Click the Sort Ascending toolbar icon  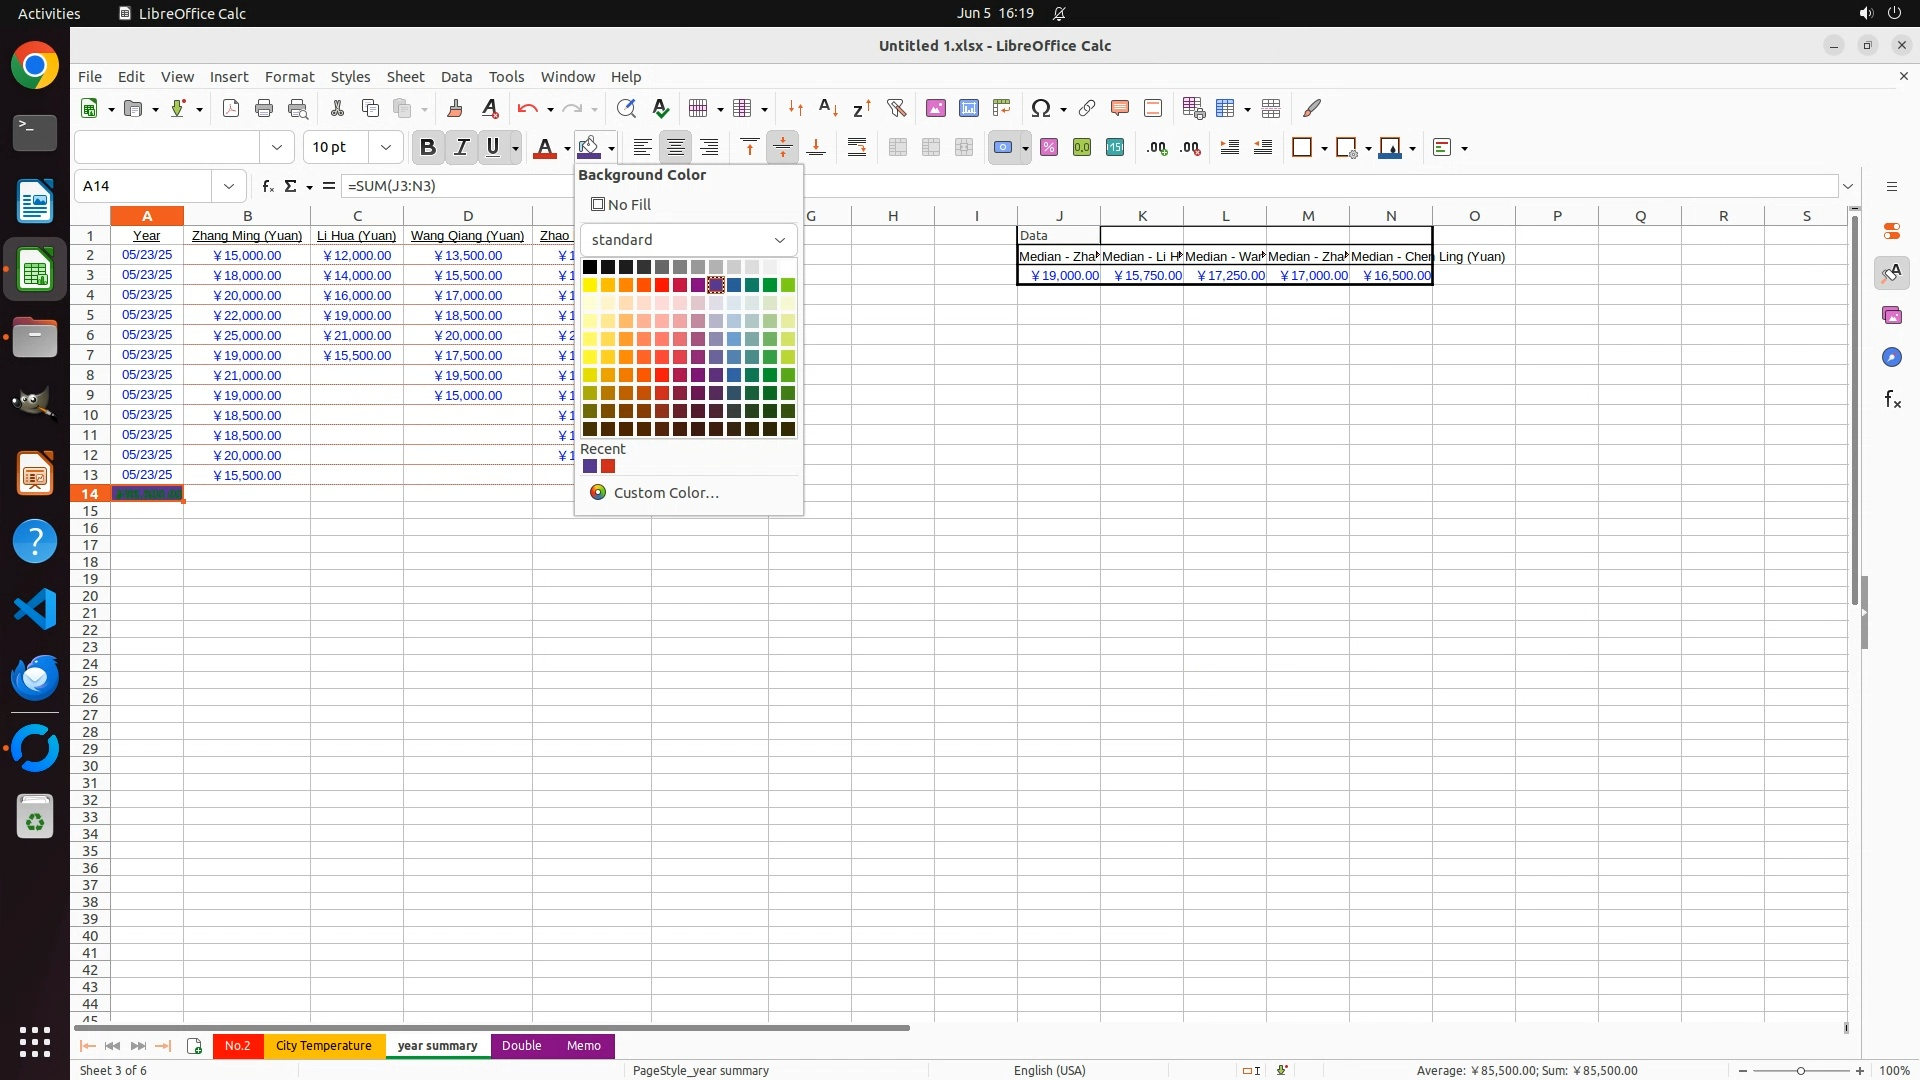828,108
